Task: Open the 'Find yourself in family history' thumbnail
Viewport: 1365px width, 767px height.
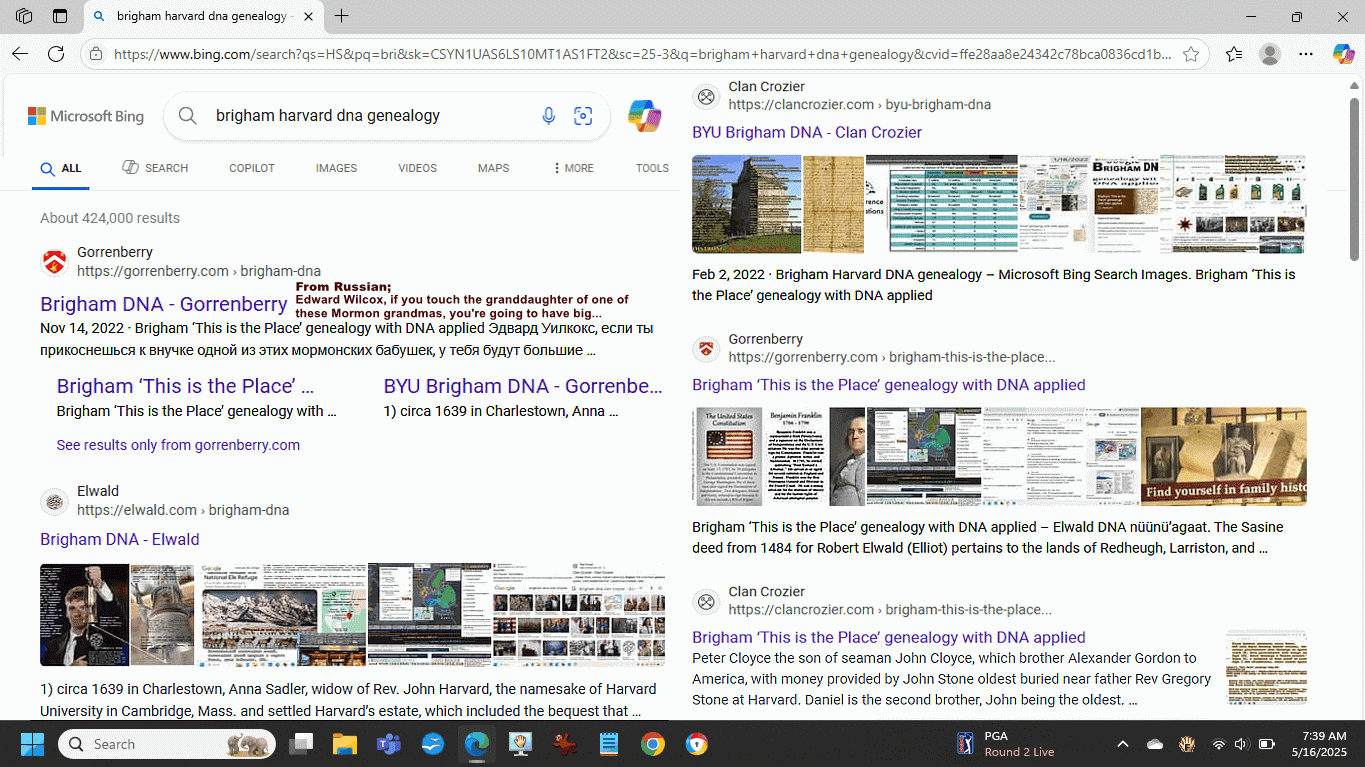Action: click(1224, 456)
